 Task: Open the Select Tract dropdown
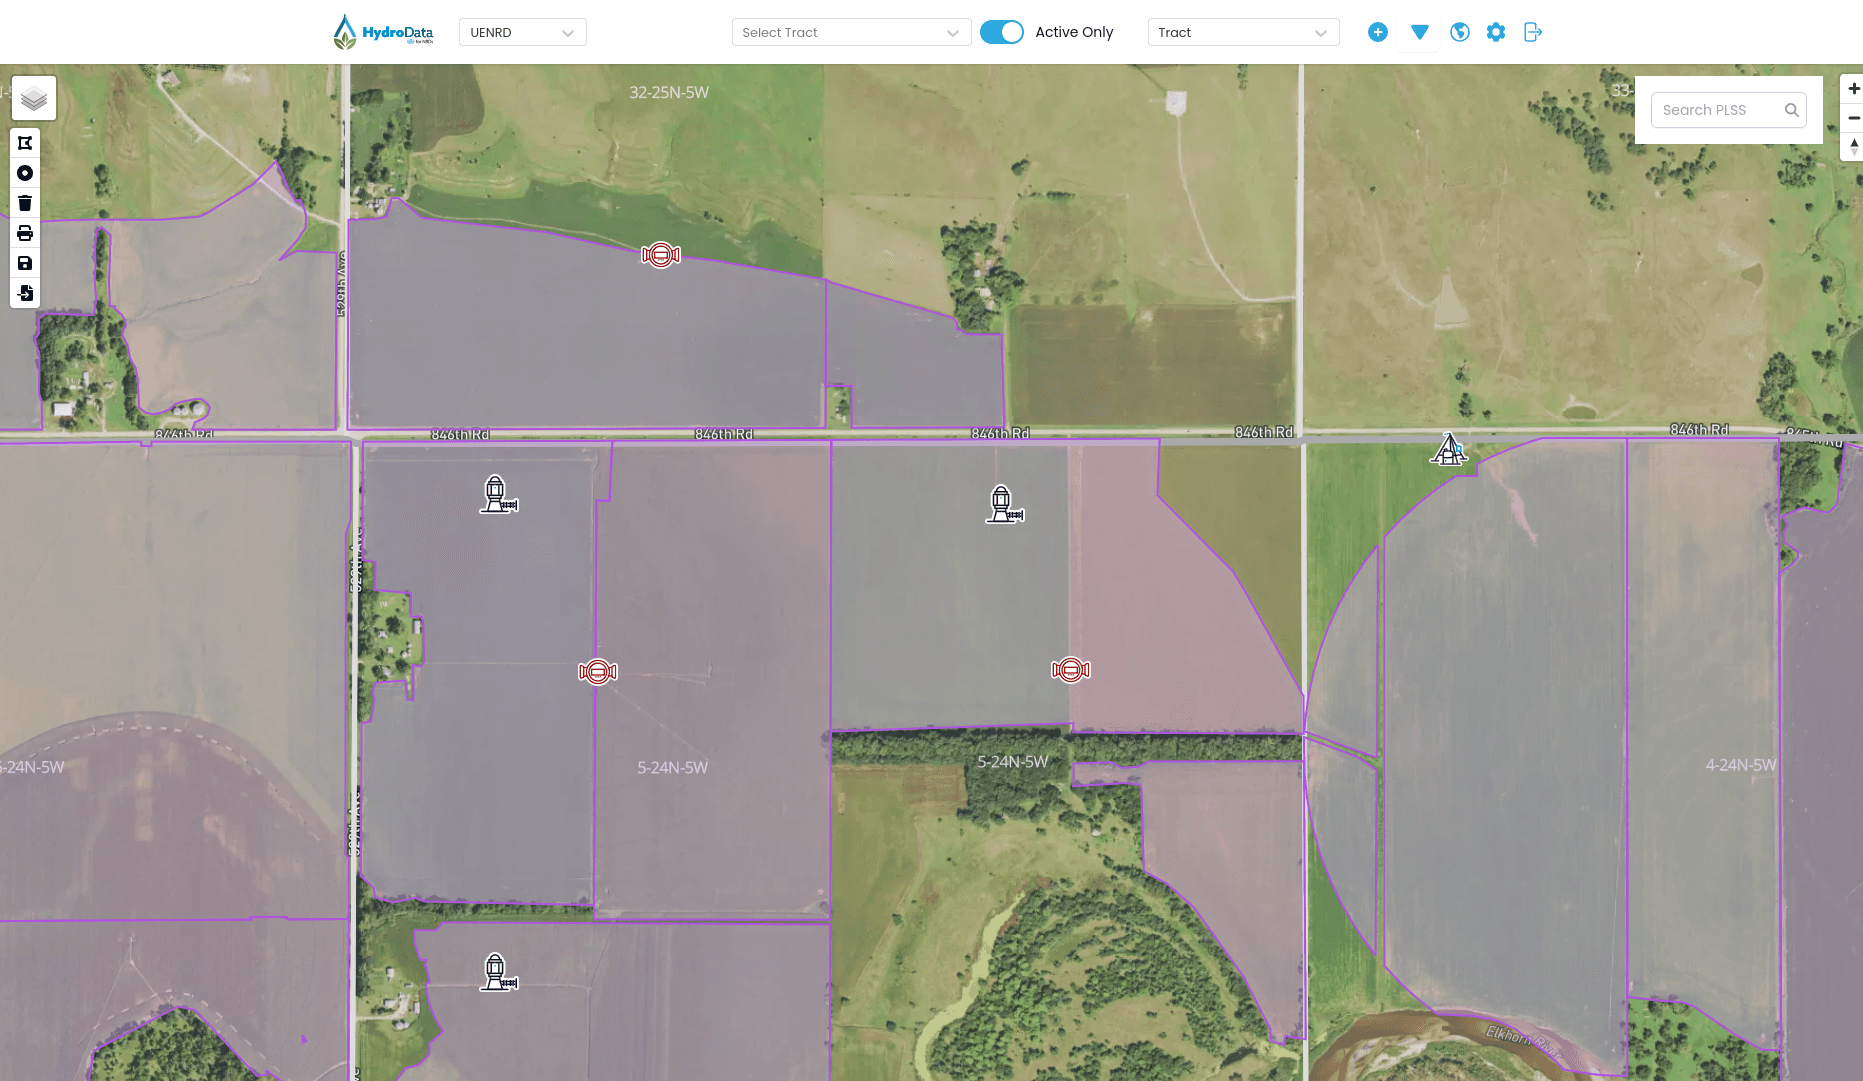(850, 32)
